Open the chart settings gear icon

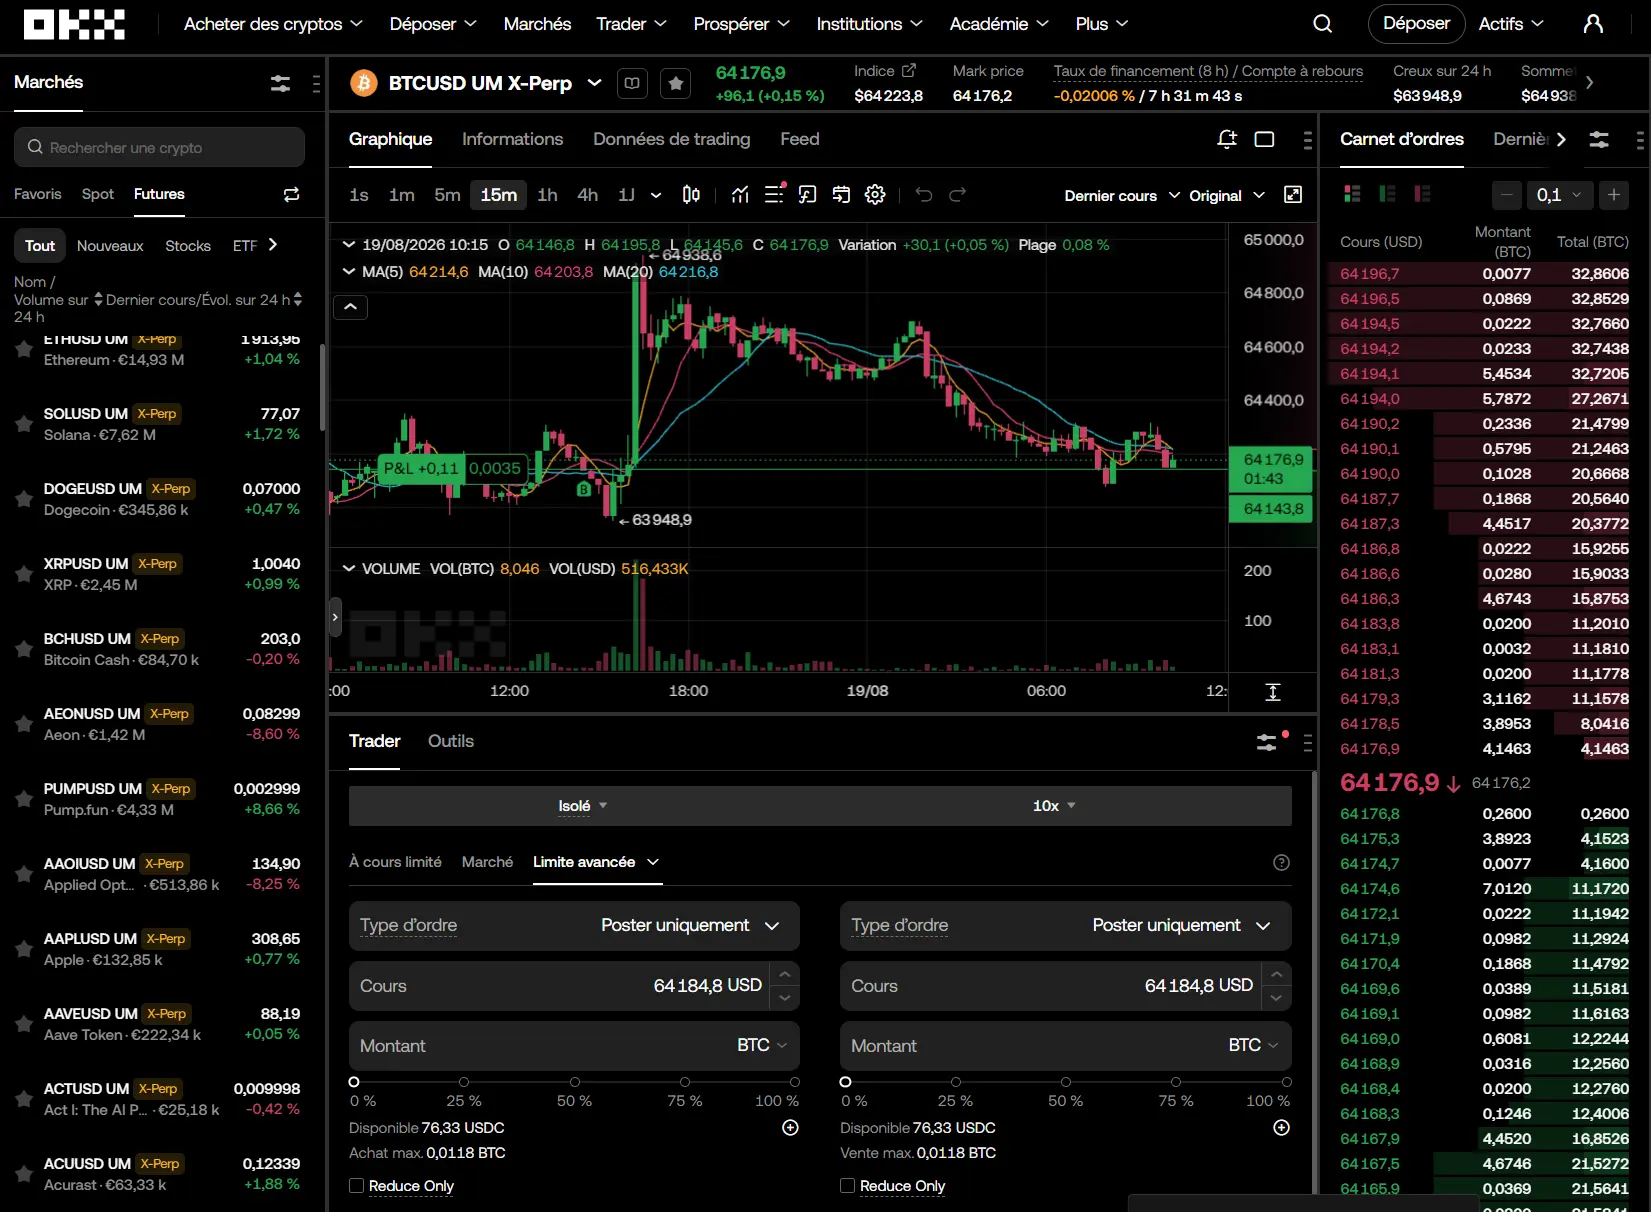pyautogui.click(x=875, y=195)
